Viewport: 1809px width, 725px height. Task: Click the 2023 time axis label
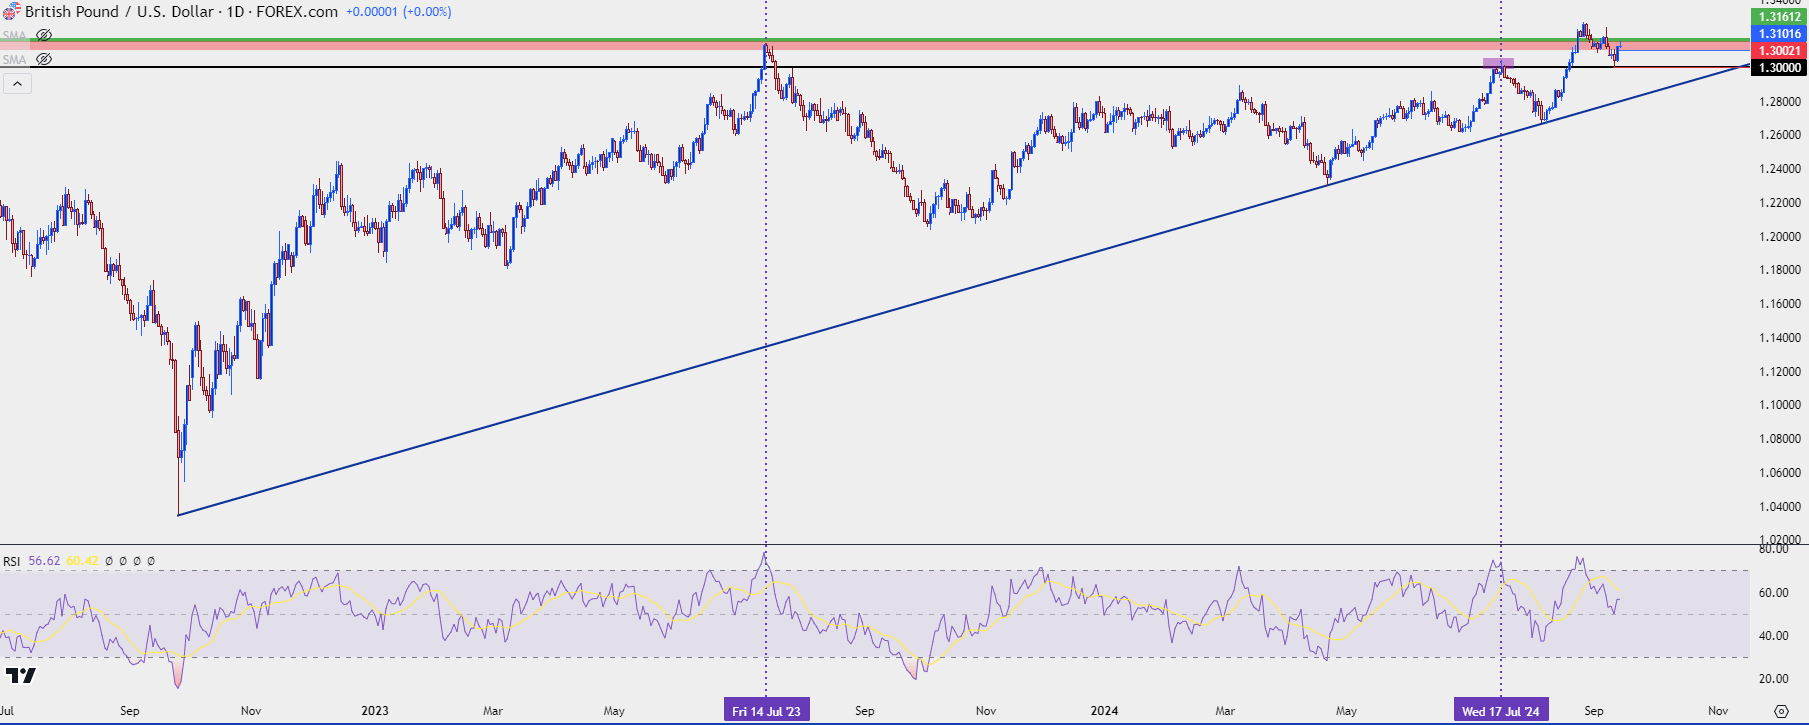[375, 711]
